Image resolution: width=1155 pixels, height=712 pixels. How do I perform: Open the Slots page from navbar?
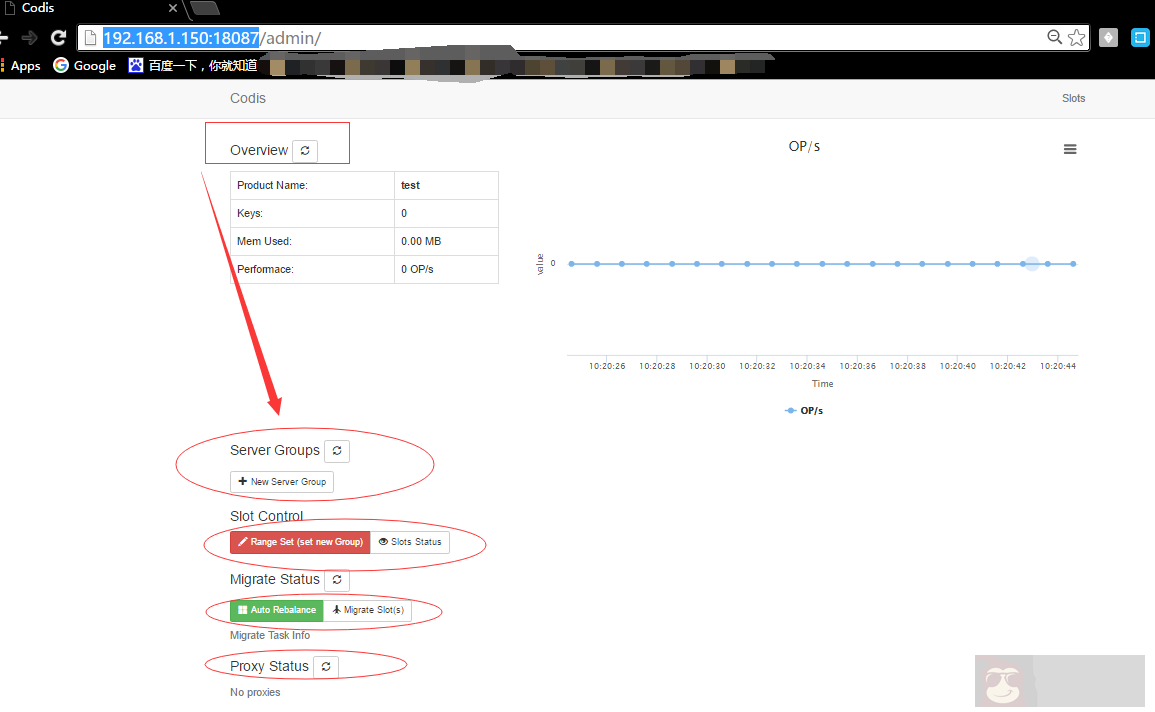click(1073, 98)
